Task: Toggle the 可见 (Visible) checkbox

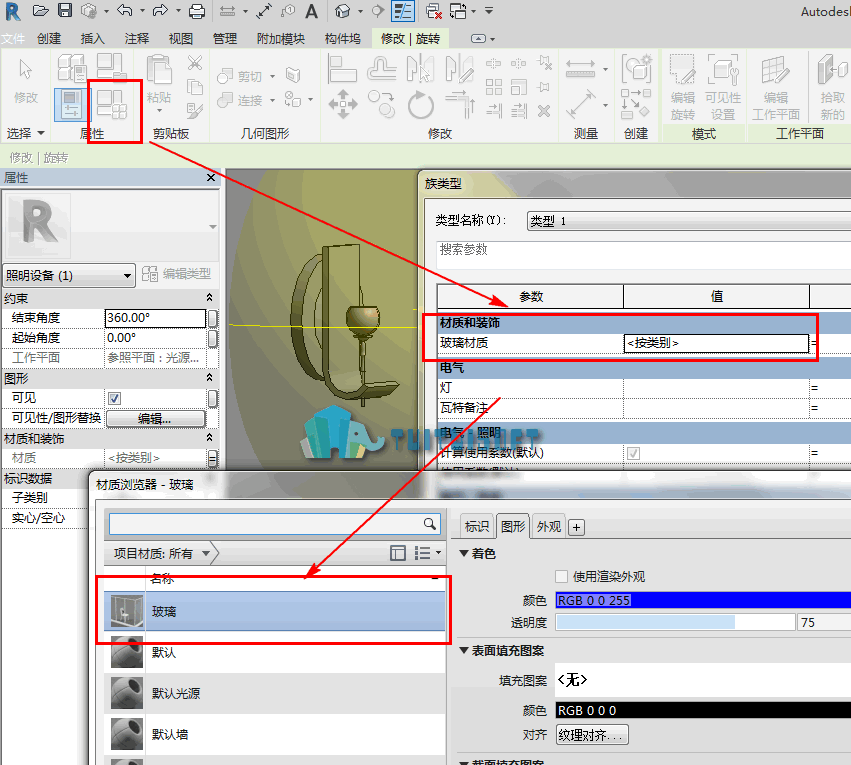Action: [115, 398]
